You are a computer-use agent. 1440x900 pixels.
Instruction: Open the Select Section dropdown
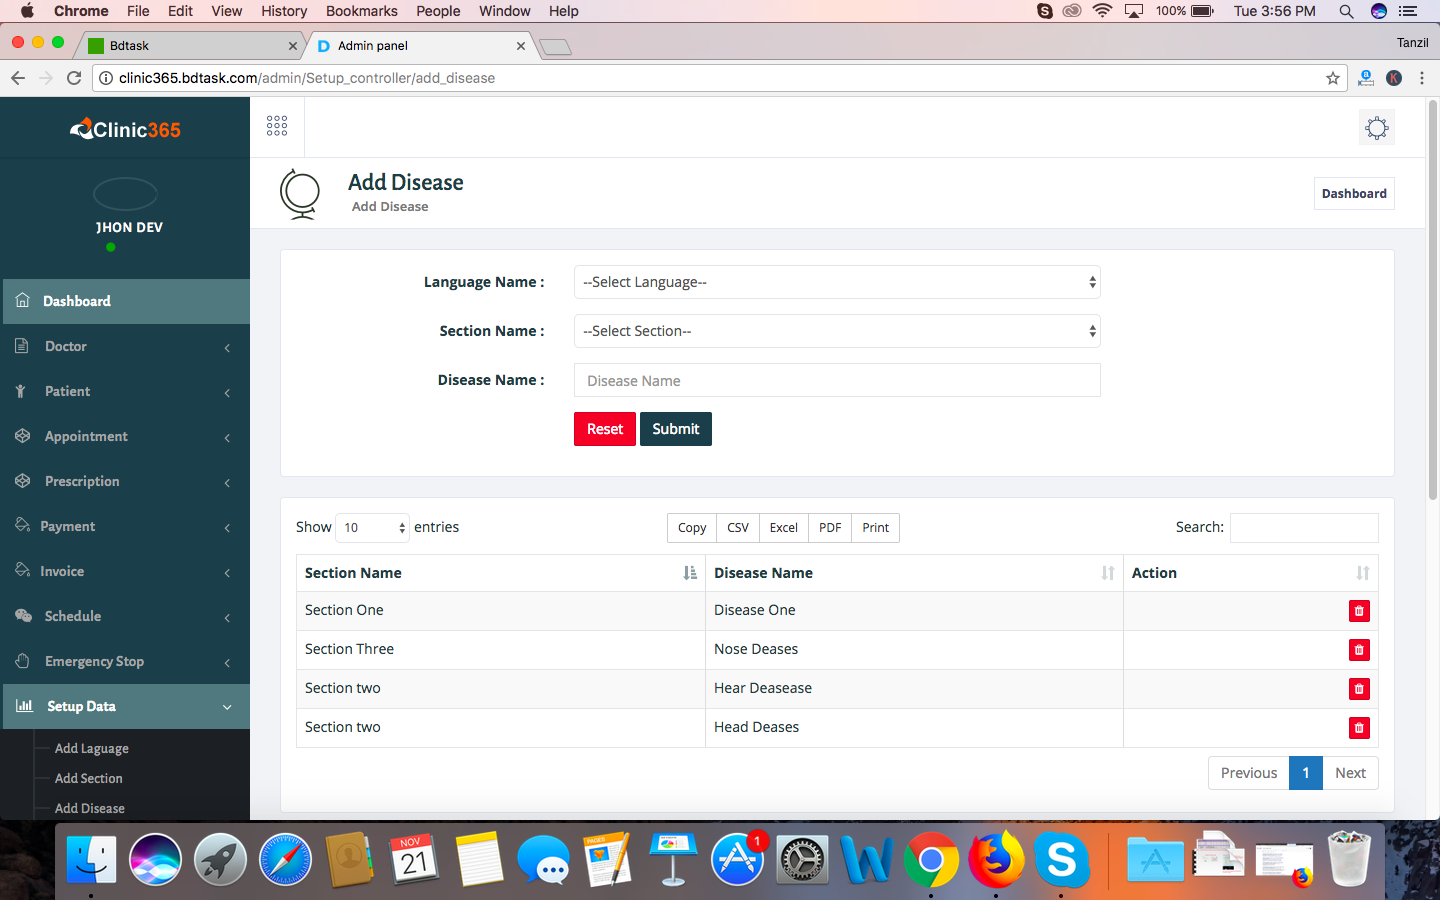[x=837, y=332]
